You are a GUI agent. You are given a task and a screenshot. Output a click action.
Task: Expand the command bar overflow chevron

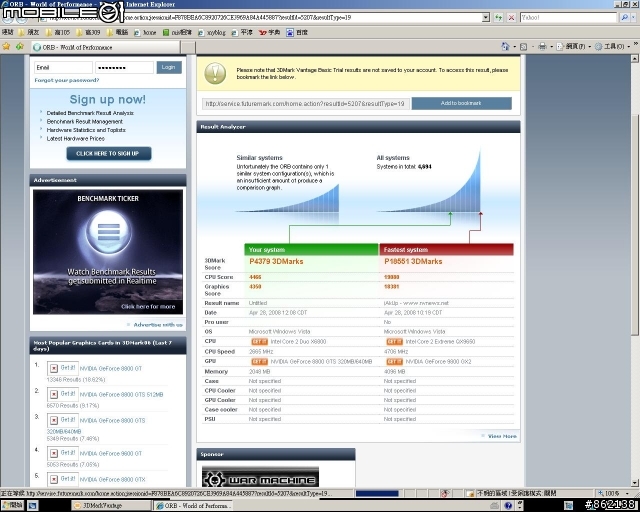click(x=635, y=44)
